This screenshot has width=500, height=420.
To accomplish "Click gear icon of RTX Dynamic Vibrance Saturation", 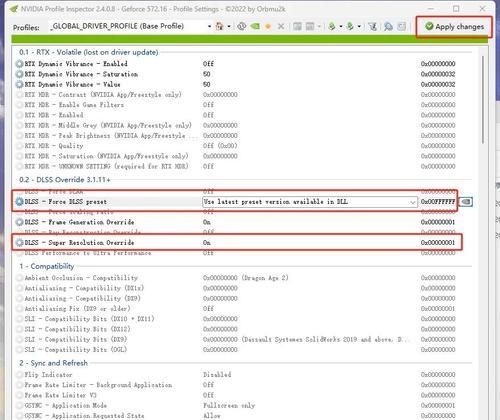I will [20, 74].
